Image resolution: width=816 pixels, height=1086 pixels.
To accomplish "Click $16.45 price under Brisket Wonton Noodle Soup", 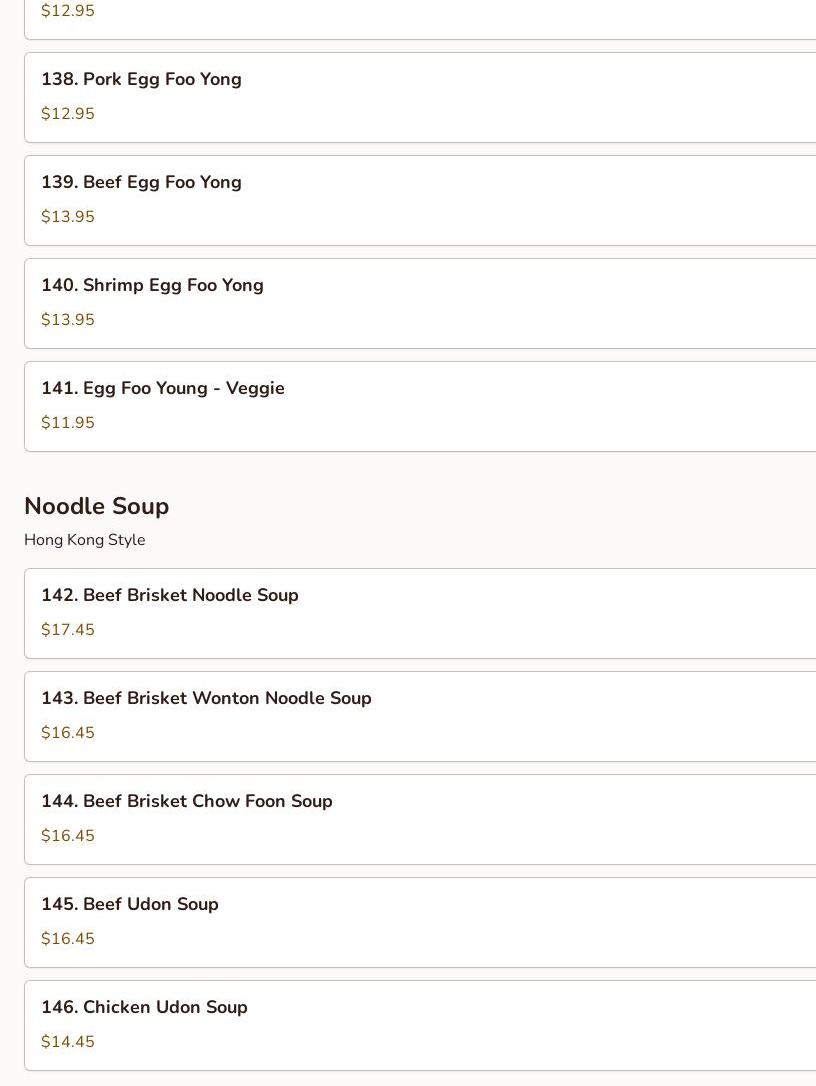I will coord(68,733).
